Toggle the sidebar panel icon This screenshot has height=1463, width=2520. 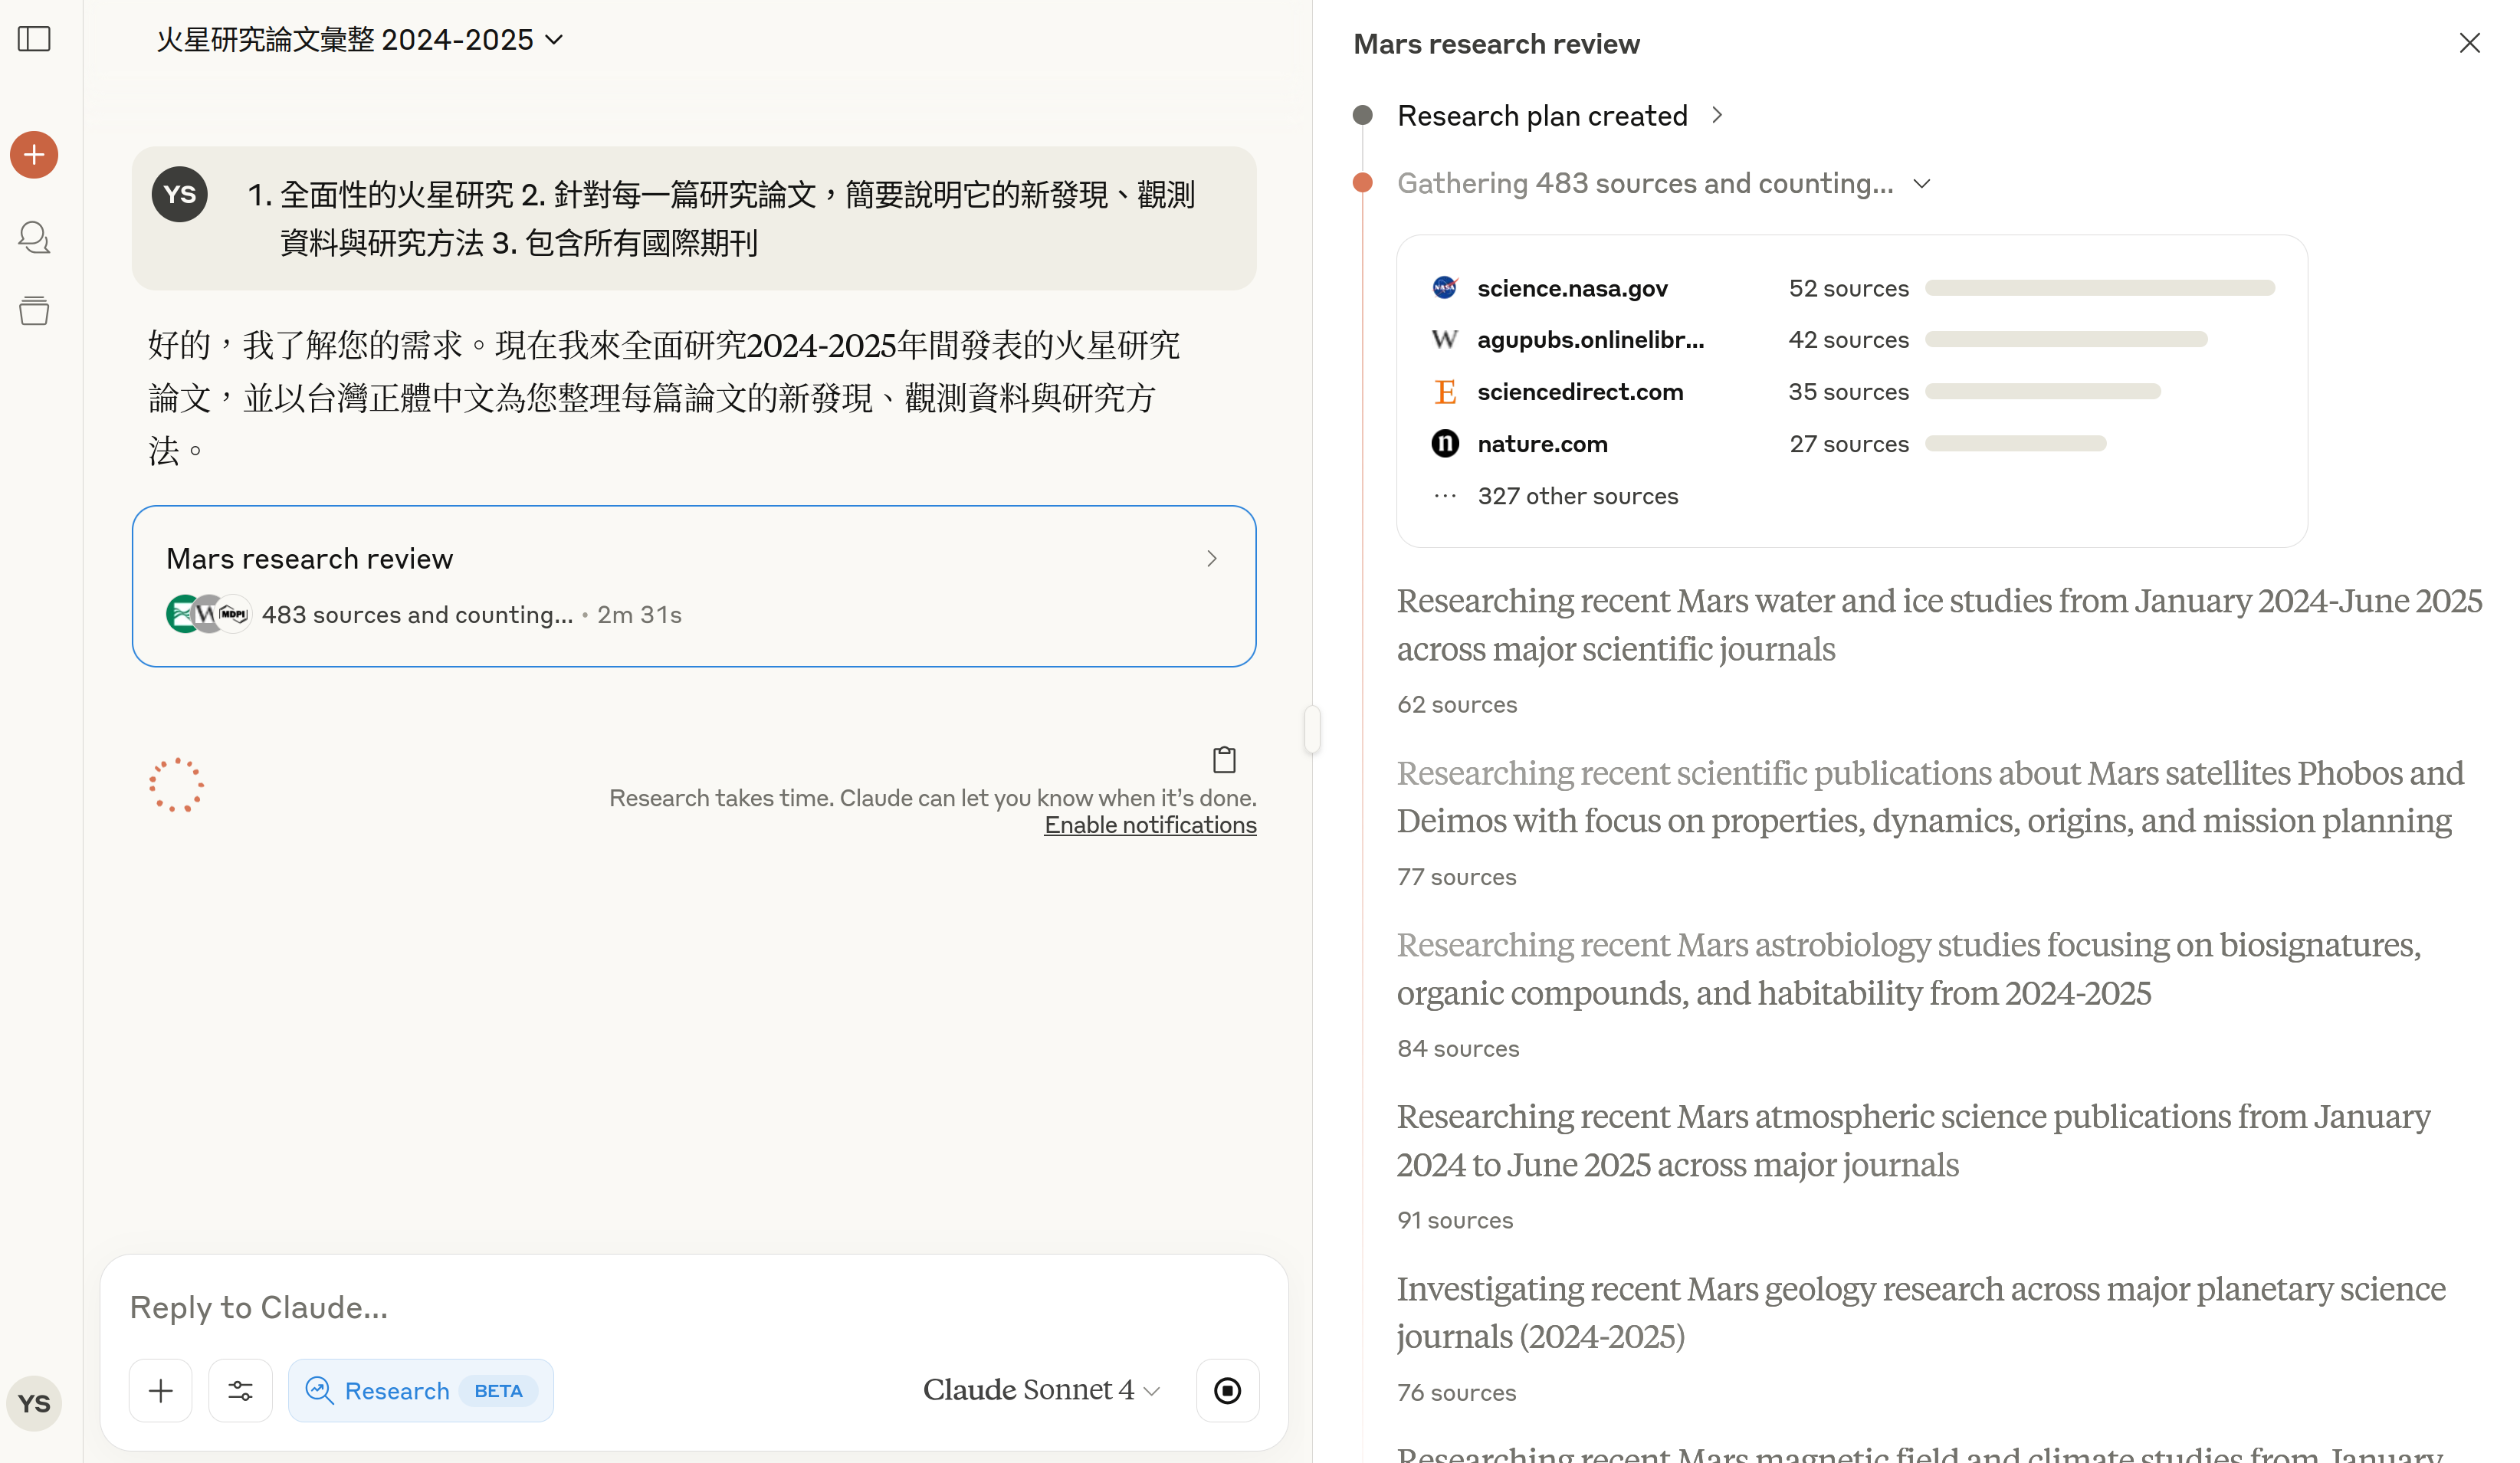[x=34, y=39]
